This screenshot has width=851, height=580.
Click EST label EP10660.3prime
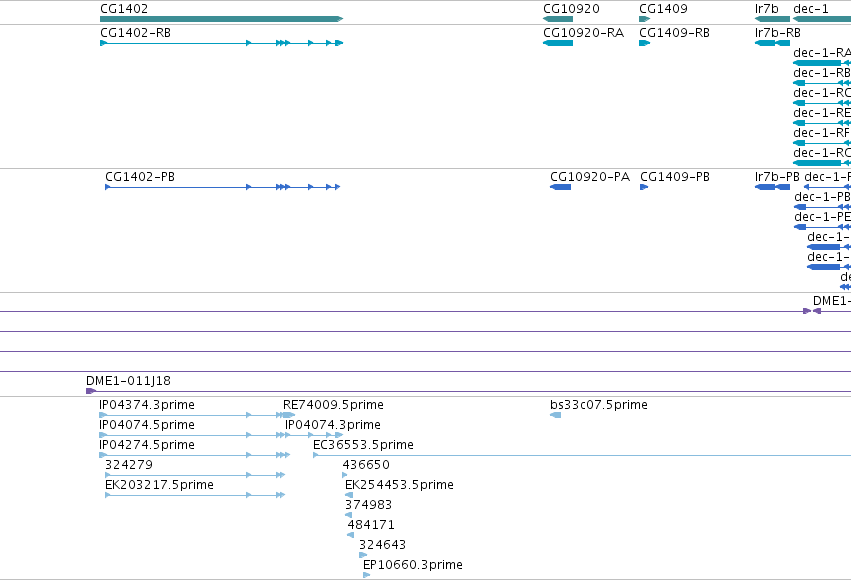pyautogui.click(x=412, y=565)
